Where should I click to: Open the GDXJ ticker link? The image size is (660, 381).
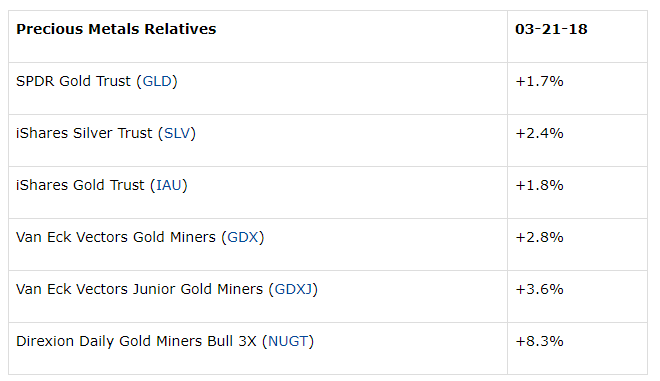click(293, 289)
